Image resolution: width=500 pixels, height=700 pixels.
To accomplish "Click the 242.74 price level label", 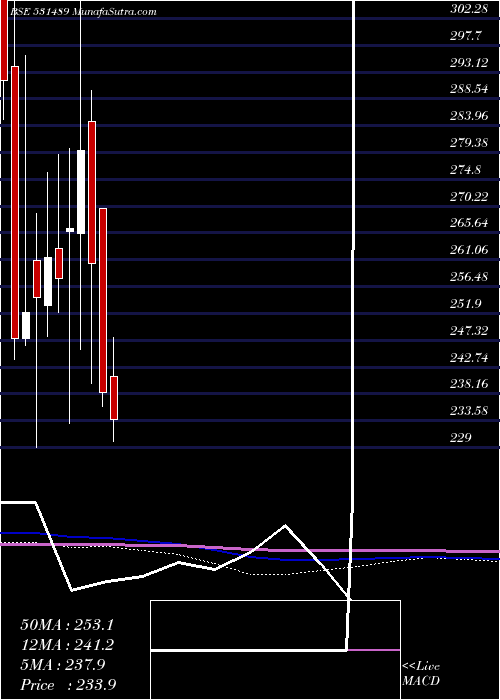I will point(468,357).
